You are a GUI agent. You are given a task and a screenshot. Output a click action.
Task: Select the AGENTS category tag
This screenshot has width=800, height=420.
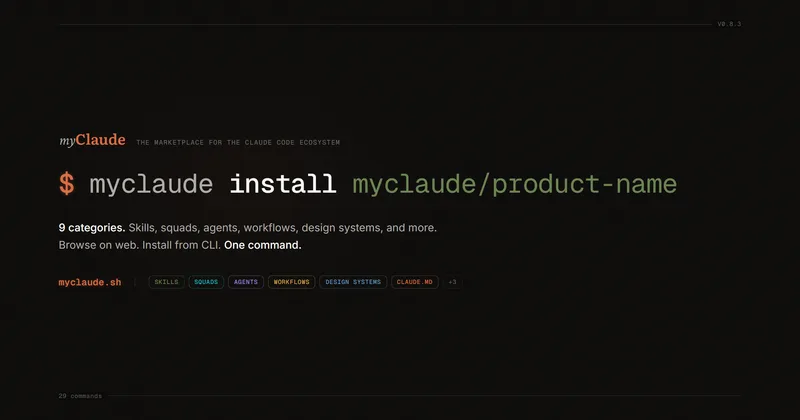pyautogui.click(x=246, y=282)
